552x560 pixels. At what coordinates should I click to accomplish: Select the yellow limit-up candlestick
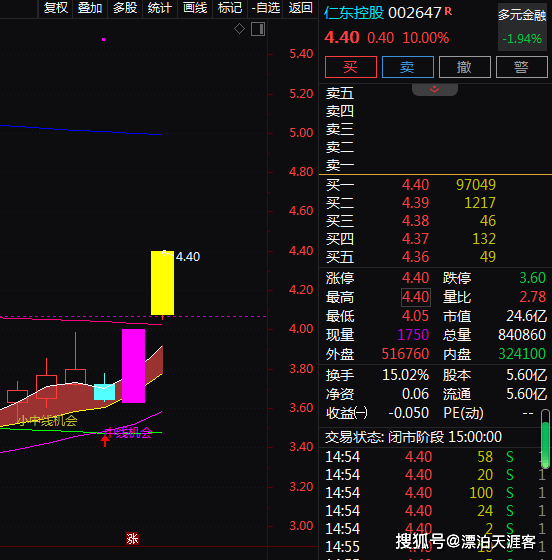[x=162, y=283]
